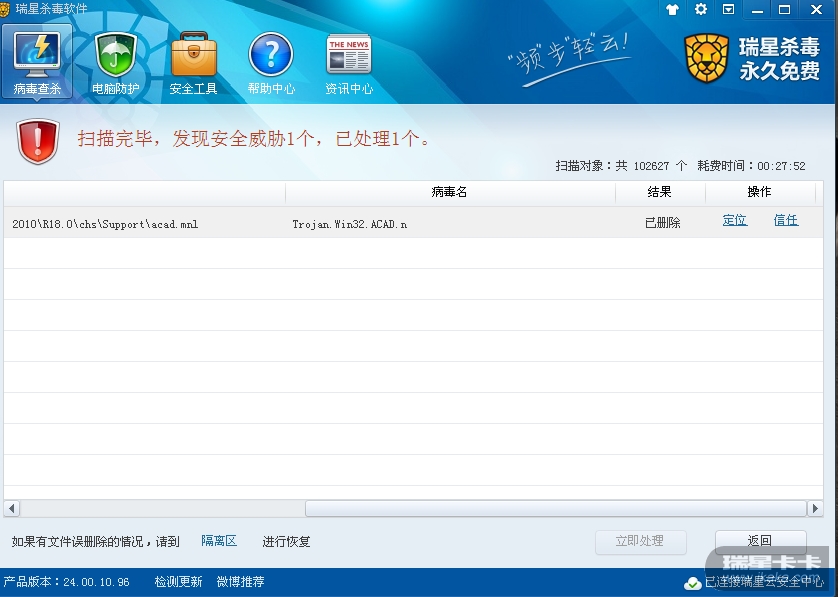Open the title bar dropdown menu icon

(x=728, y=9)
